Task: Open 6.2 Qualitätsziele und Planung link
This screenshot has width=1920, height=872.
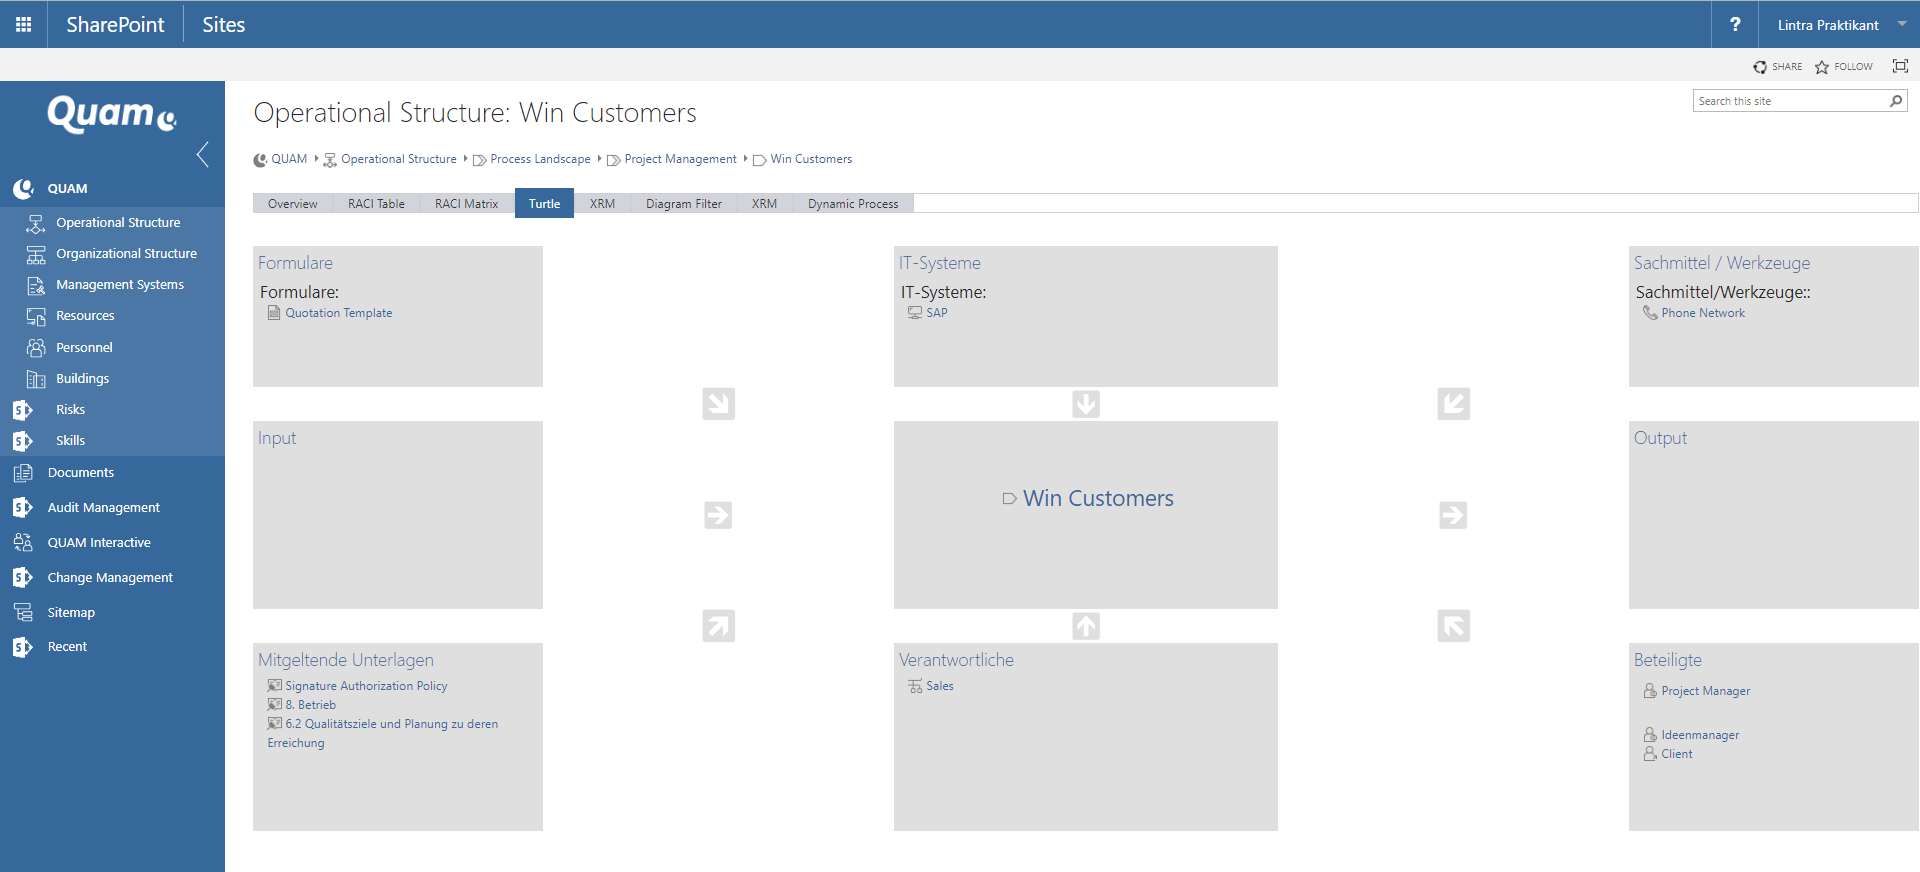Action: coord(383,733)
